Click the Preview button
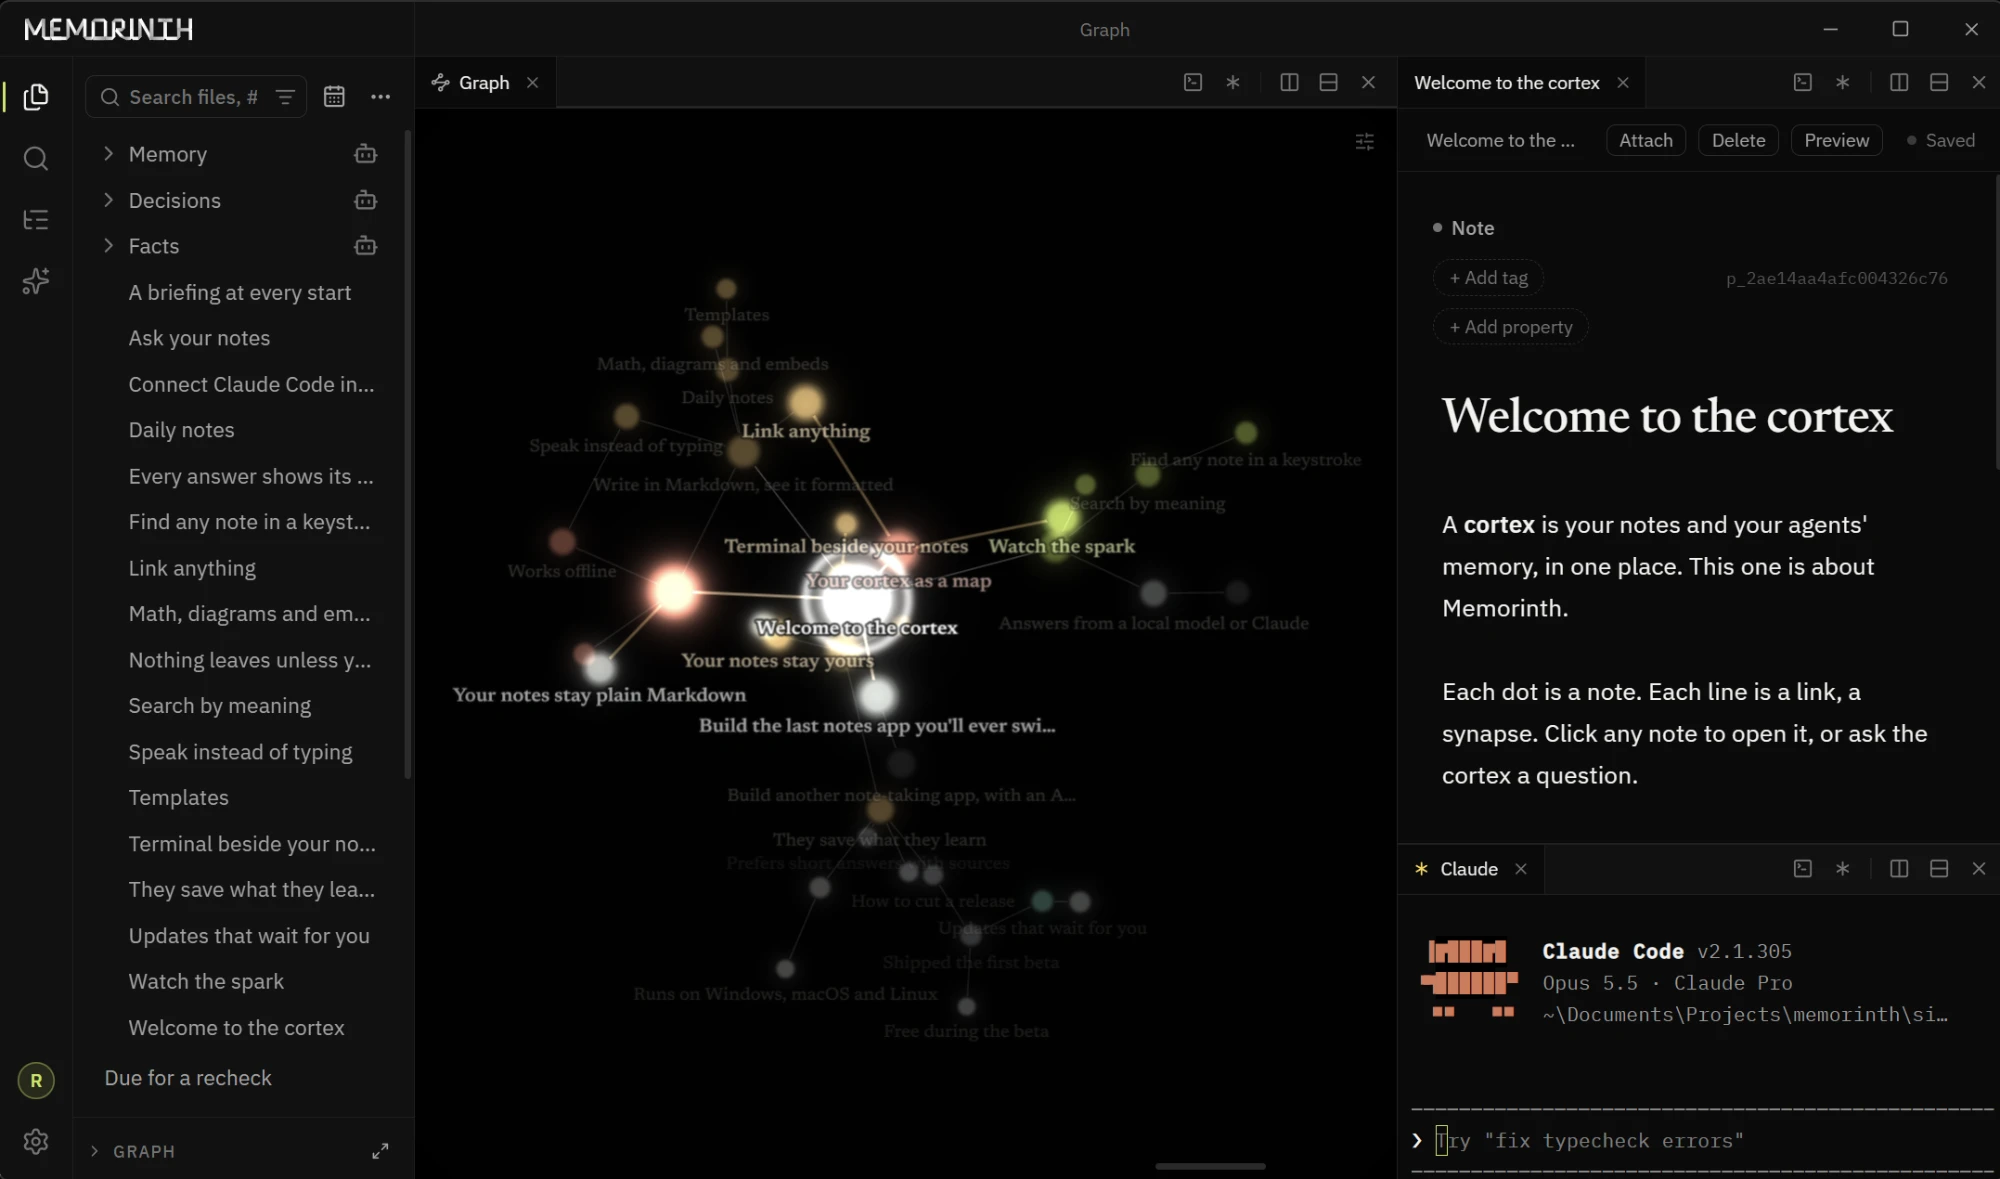2000x1179 pixels. [x=1837, y=141]
